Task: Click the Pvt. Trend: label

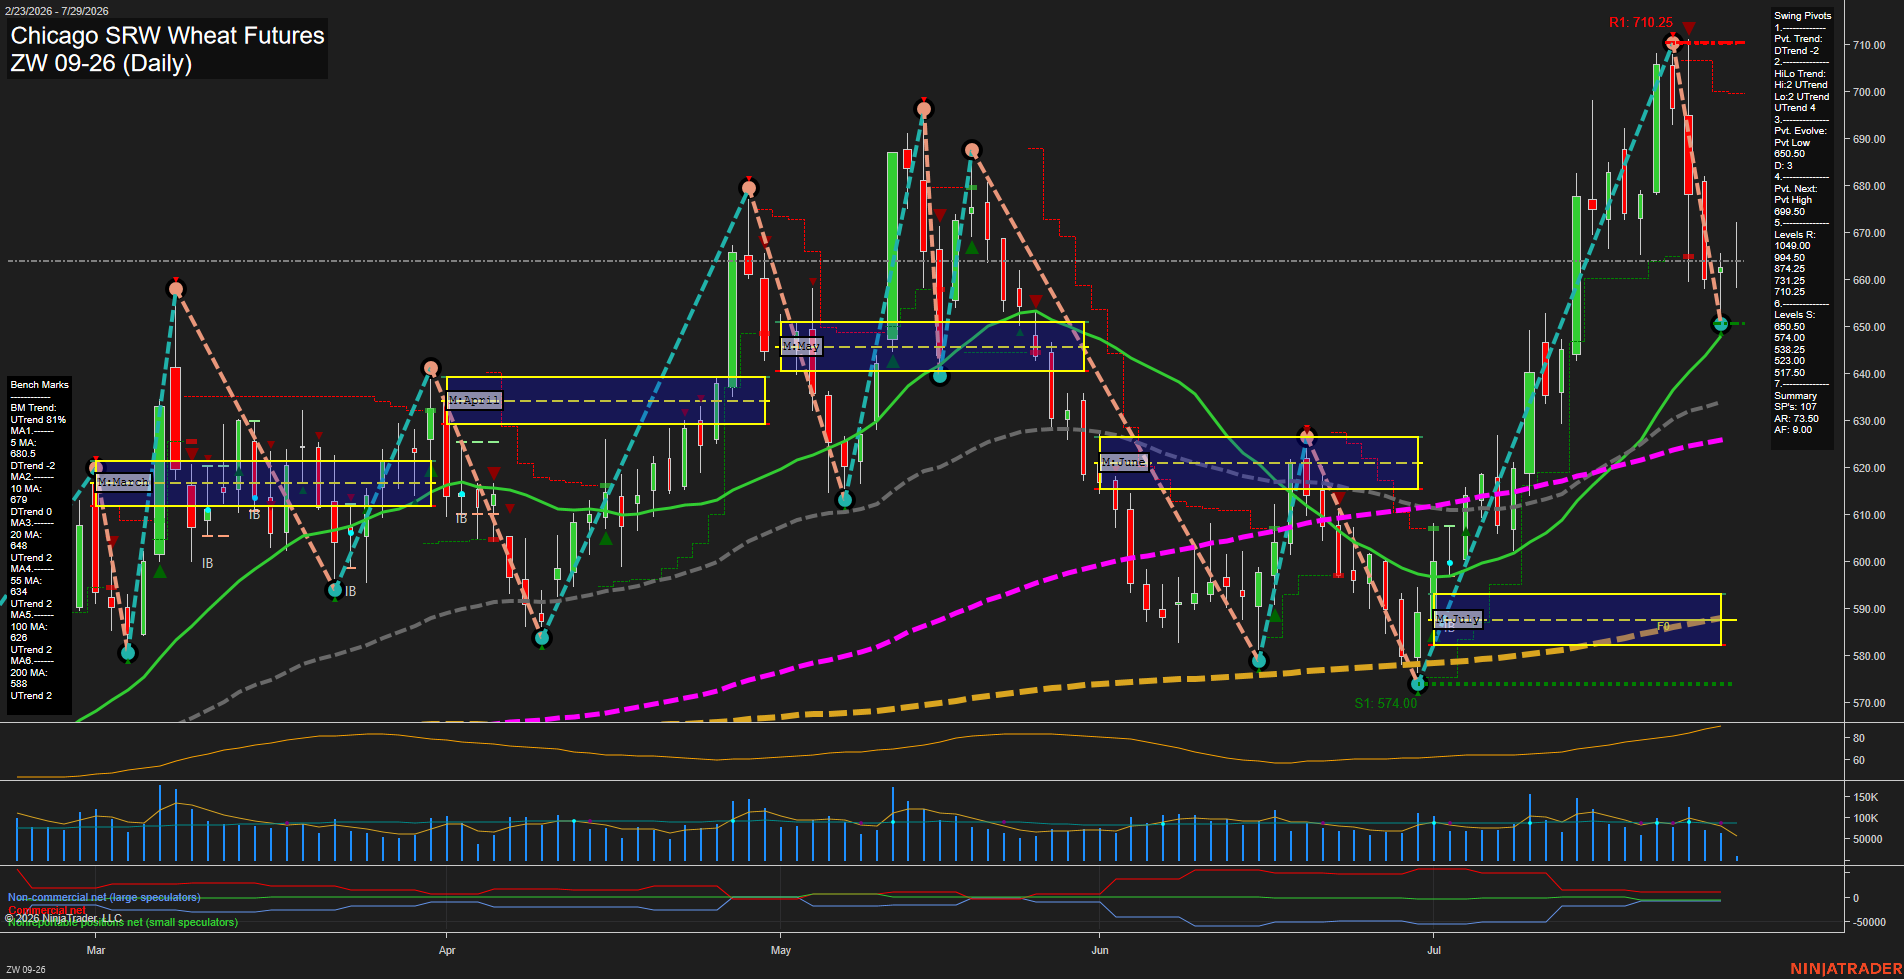Action: coord(1798,39)
